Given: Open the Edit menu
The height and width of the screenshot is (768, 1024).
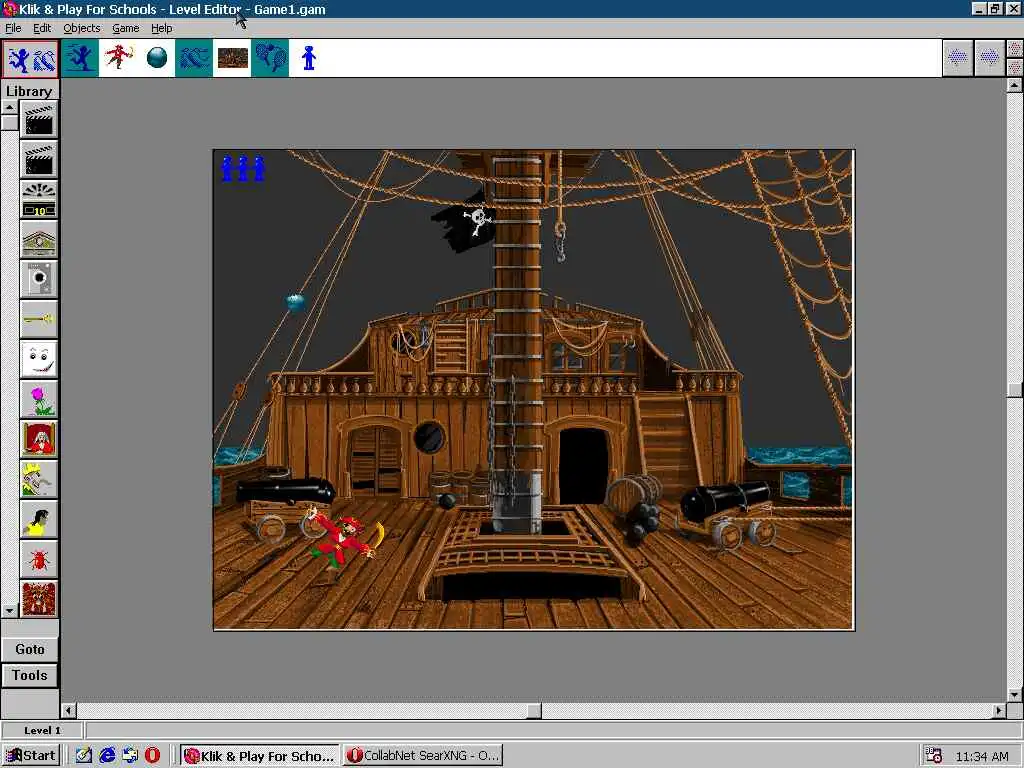Looking at the screenshot, I should 42,28.
